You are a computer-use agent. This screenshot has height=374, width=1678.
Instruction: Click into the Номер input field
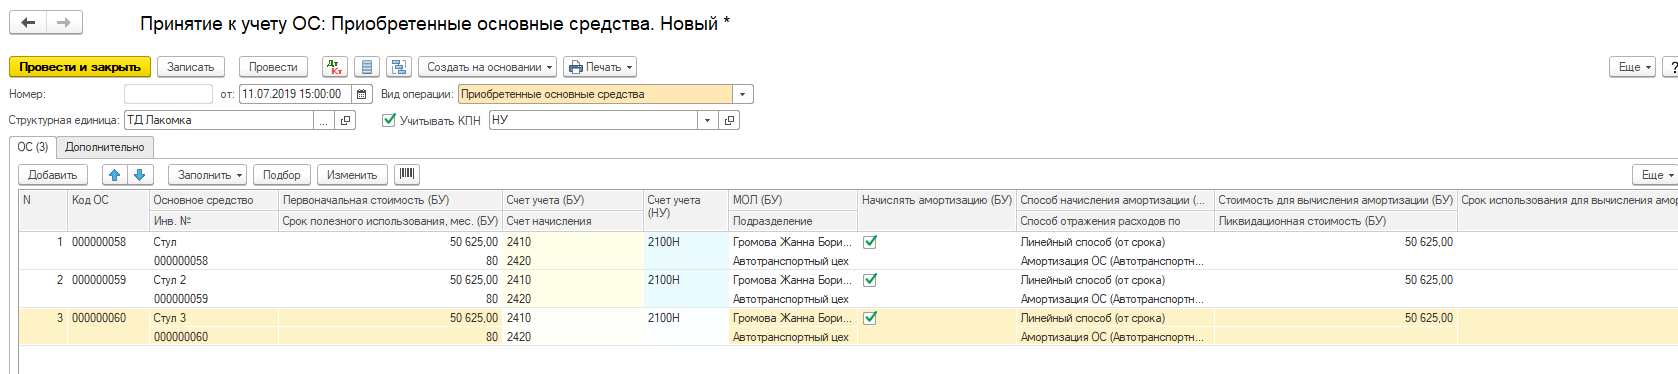click(168, 94)
